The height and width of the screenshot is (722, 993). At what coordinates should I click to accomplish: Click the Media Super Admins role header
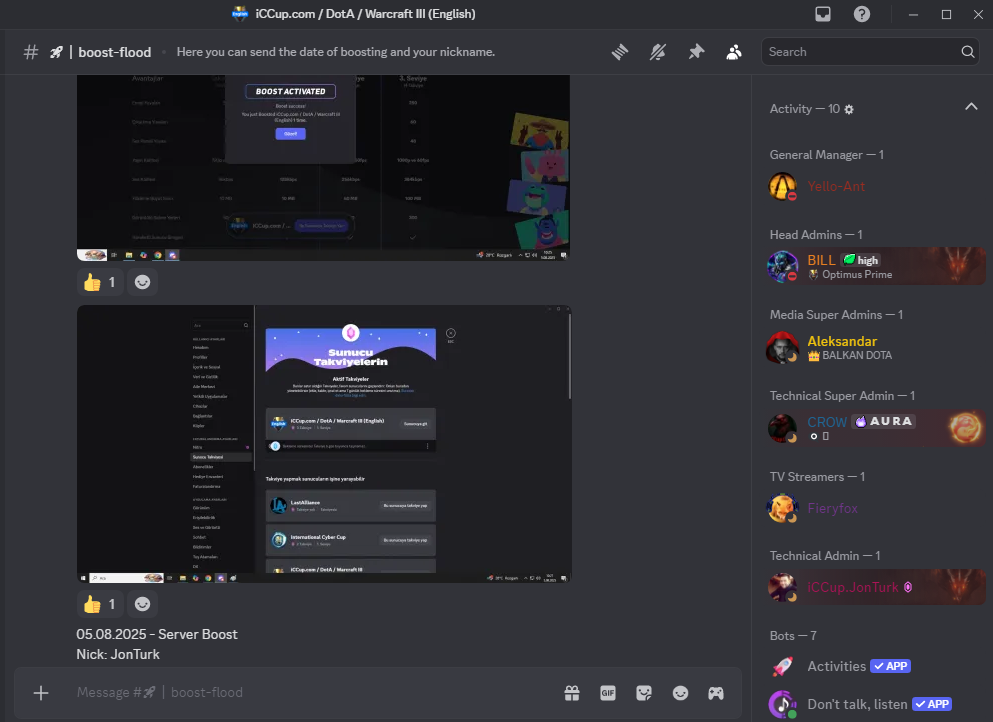click(x=836, y=315)
